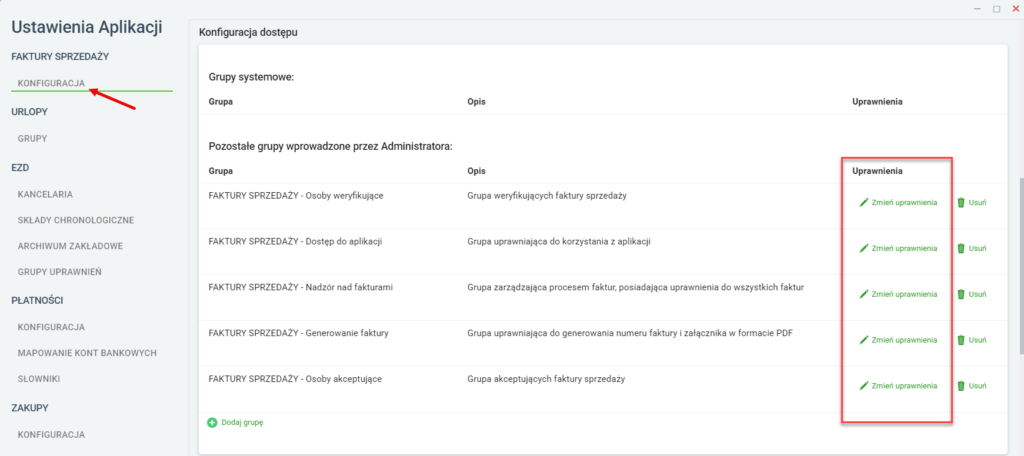Select Usun text for Osoby weryfikujące row
1024x456 pixels.
pyautogui.click(x=977, y=203)
